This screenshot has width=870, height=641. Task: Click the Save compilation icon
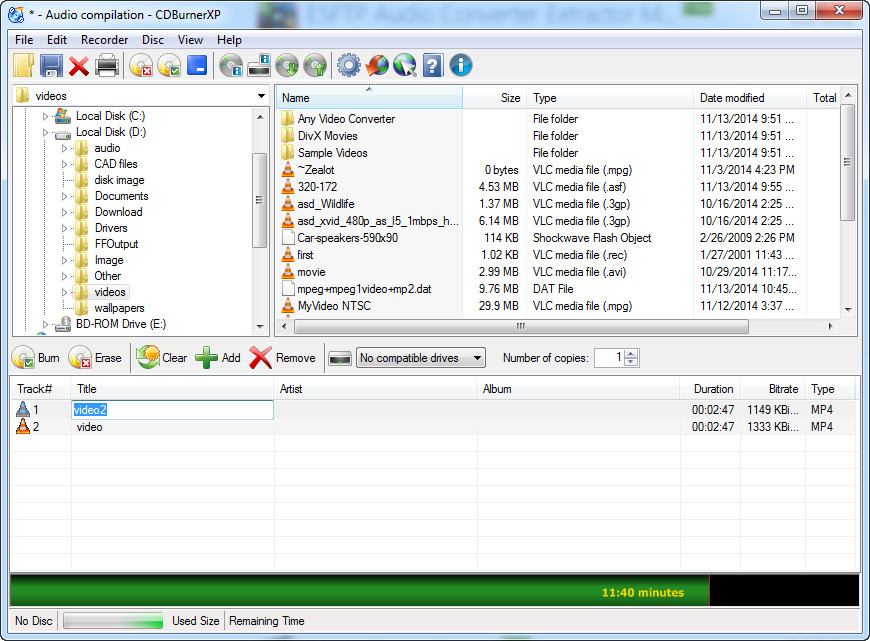[x=50, y=65]
